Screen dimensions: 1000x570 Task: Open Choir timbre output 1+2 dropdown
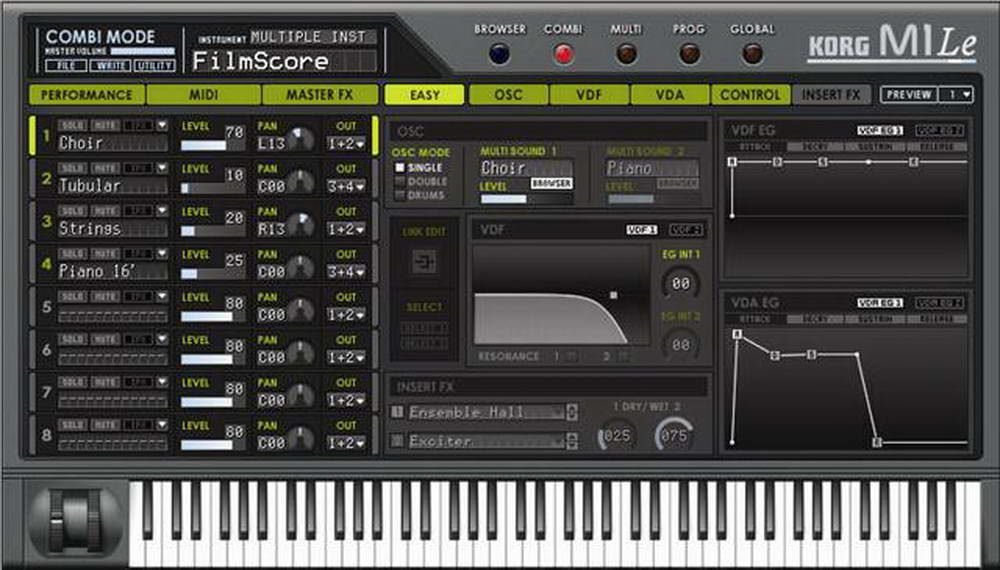tap(346, 144)
